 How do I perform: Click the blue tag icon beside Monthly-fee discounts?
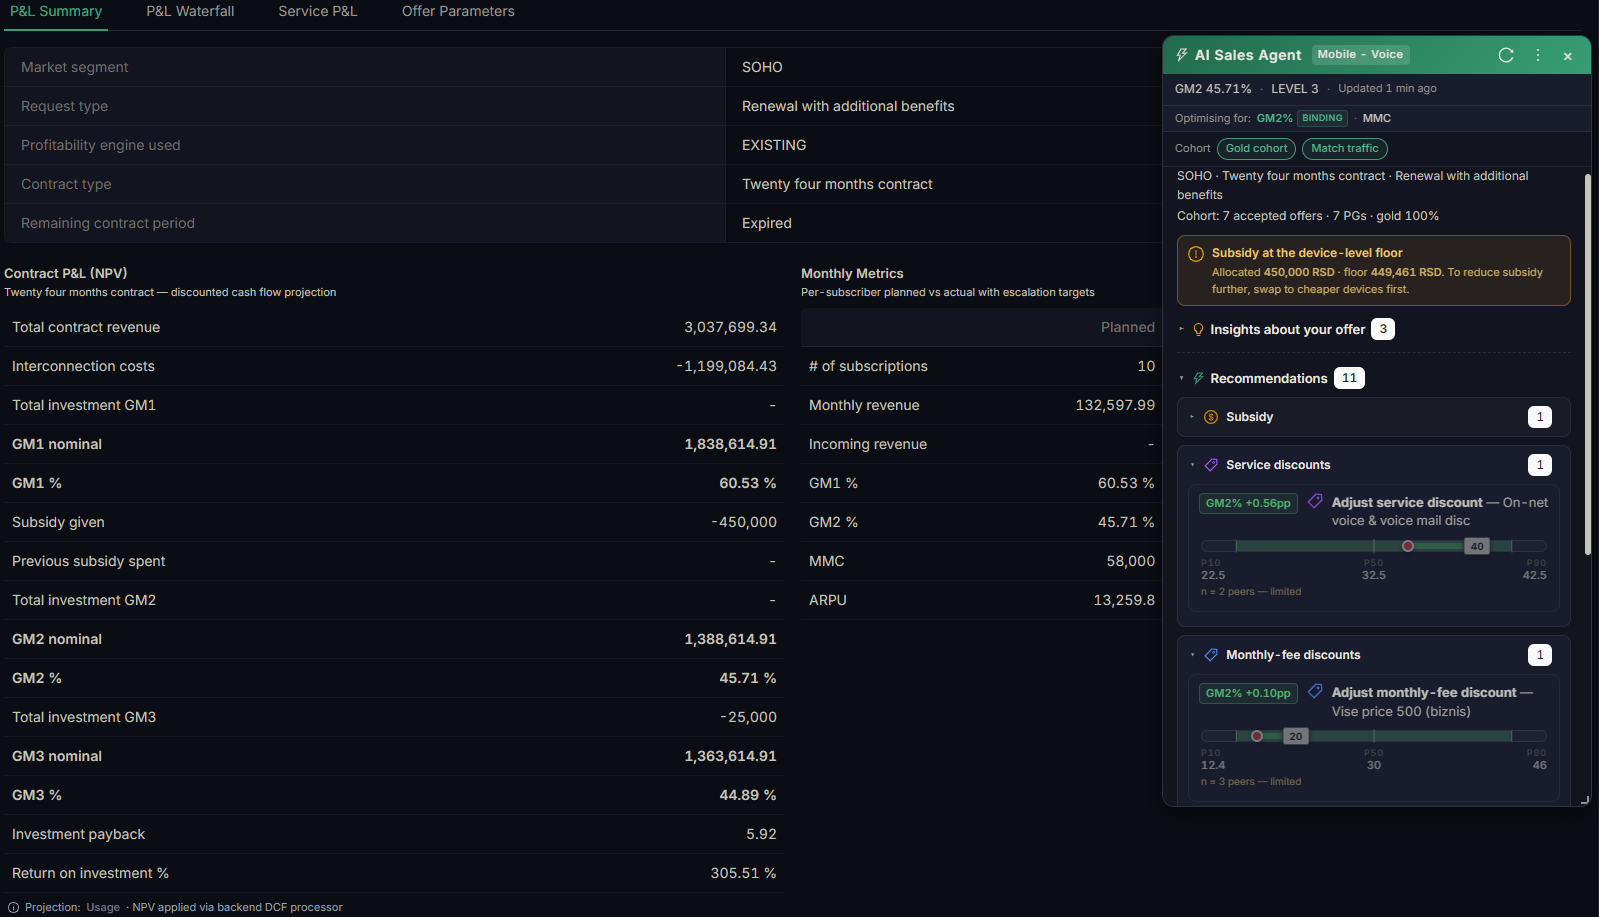click(1211, 655)
